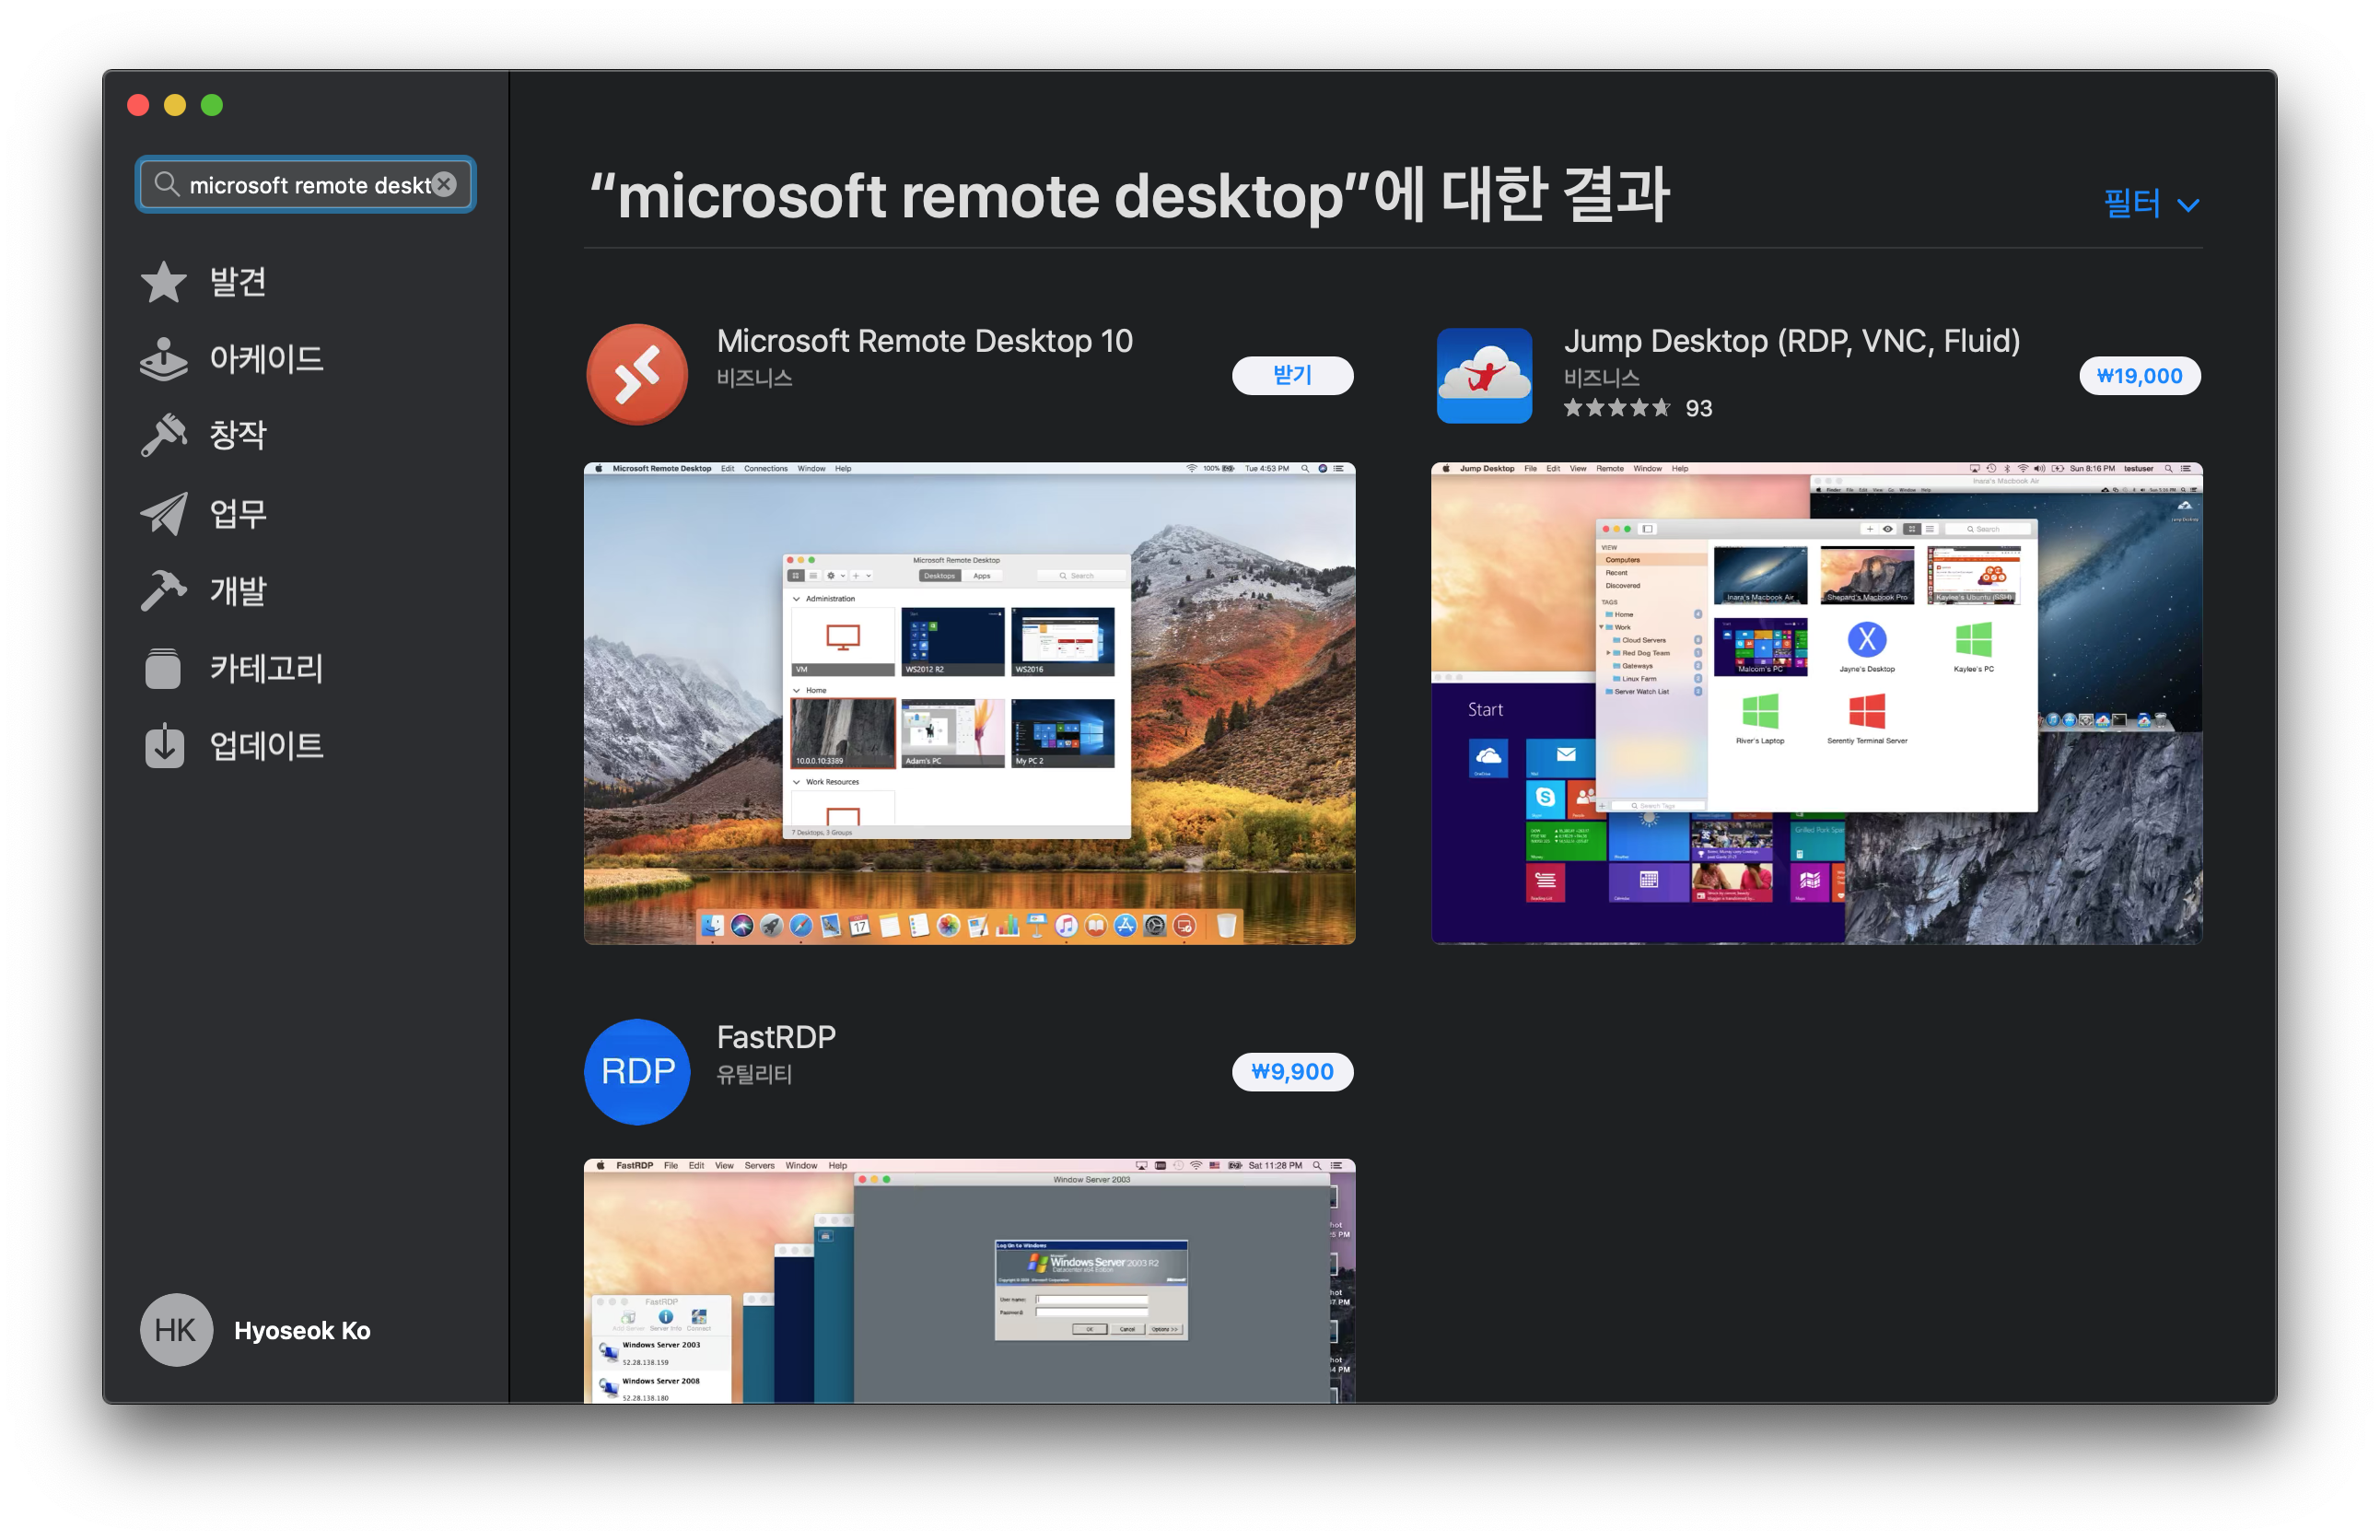Open Jump Desktop screenshot preview
Image resolution: width=2380 pixels, height=1540 pixels.
pos(1816,703)
